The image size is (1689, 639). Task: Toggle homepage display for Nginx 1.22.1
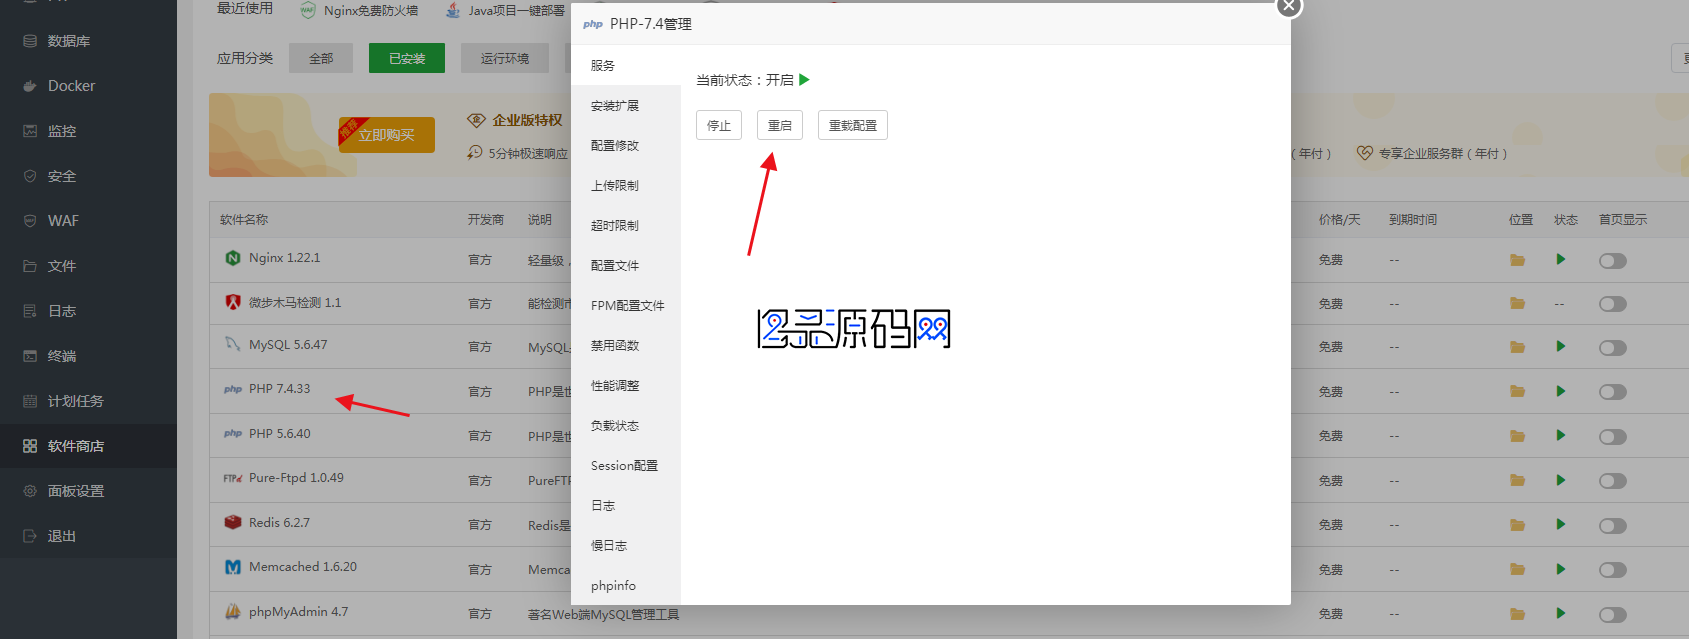click(x=1613, y=261)
